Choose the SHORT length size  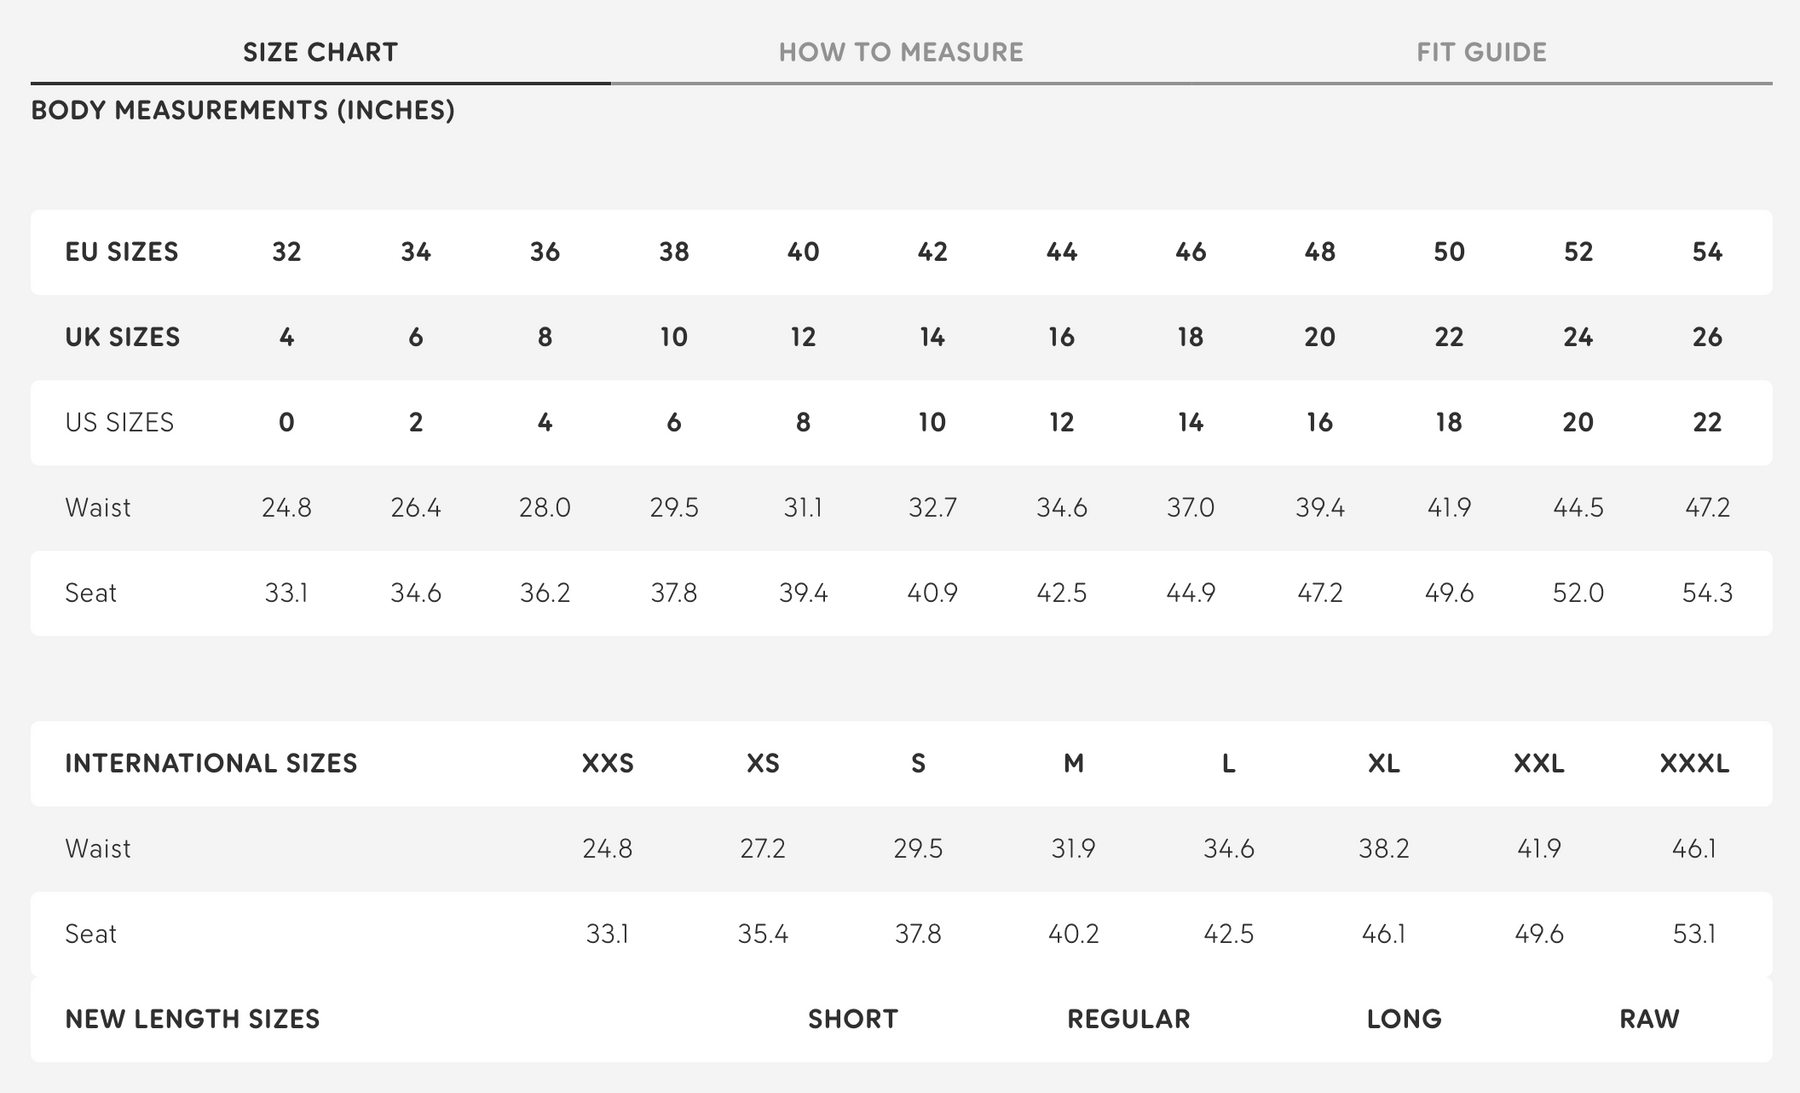pos(853,1019)
